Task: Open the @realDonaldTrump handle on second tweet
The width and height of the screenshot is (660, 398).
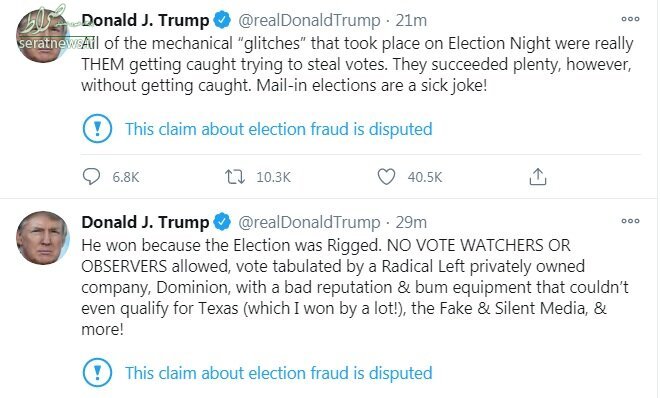Action: (309, 222)
